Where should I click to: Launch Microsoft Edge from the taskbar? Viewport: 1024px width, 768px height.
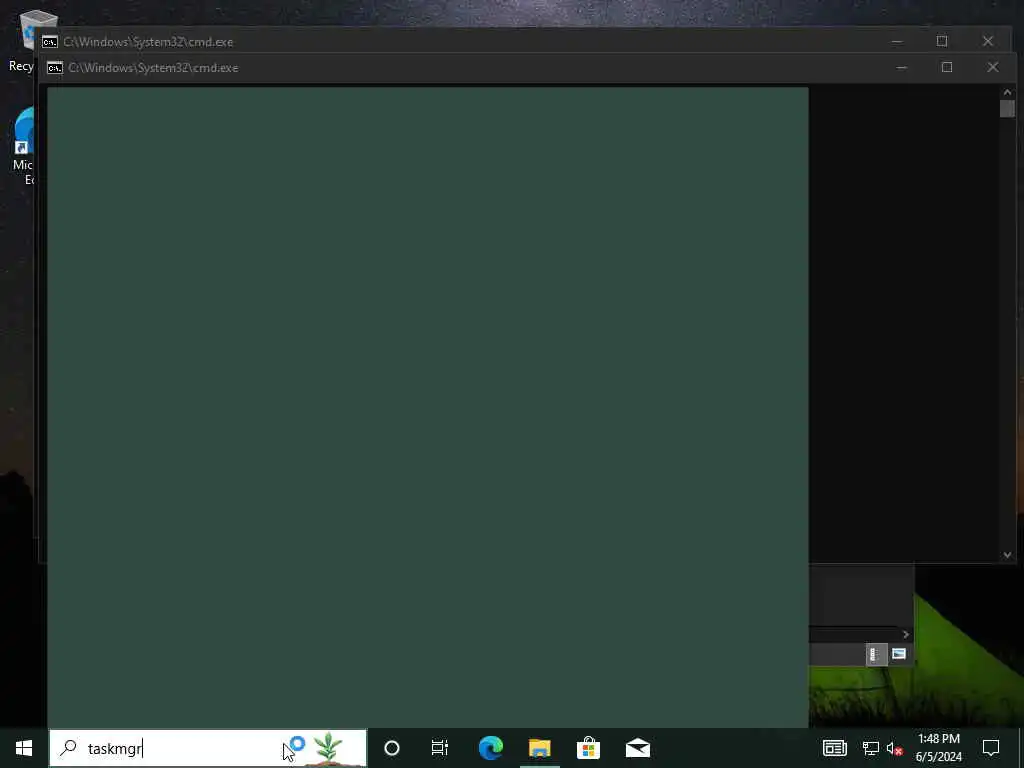click(x=490, y=748)
